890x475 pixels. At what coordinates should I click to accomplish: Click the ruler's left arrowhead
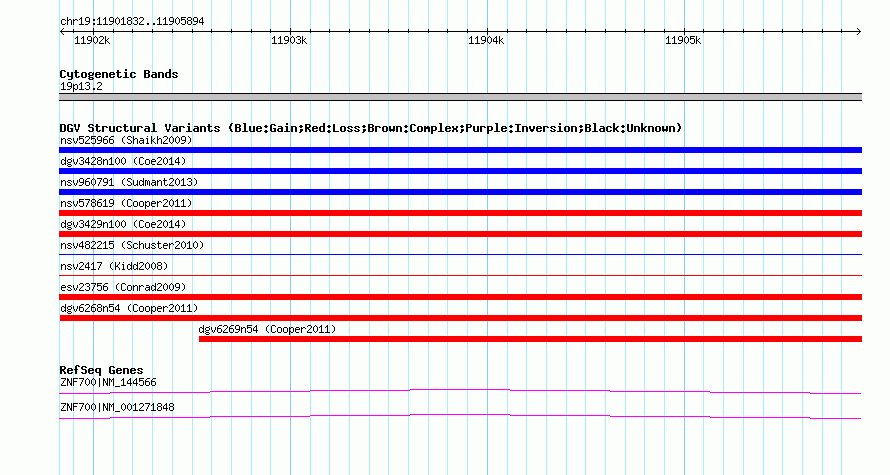click(62, 32)
